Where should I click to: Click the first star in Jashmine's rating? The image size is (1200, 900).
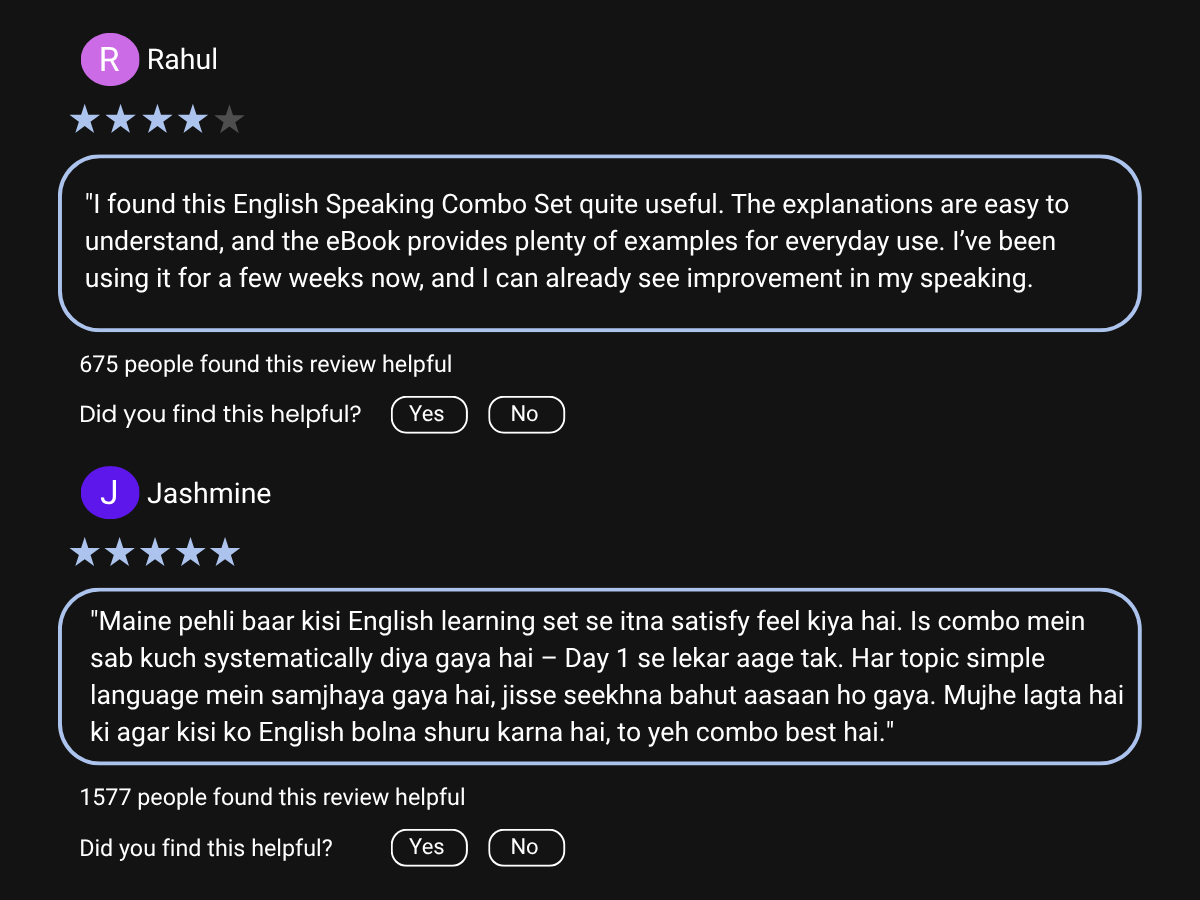85,553
